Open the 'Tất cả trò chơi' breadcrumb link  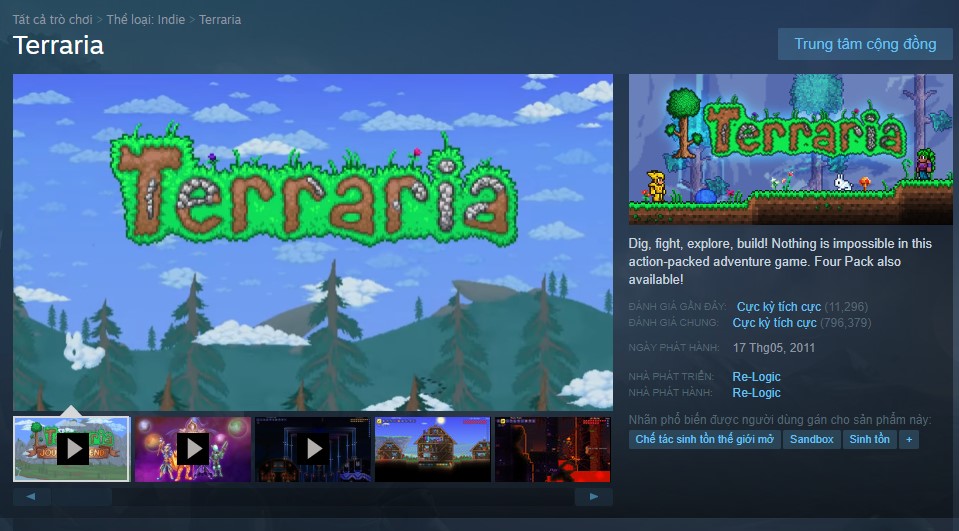[53, 20]
